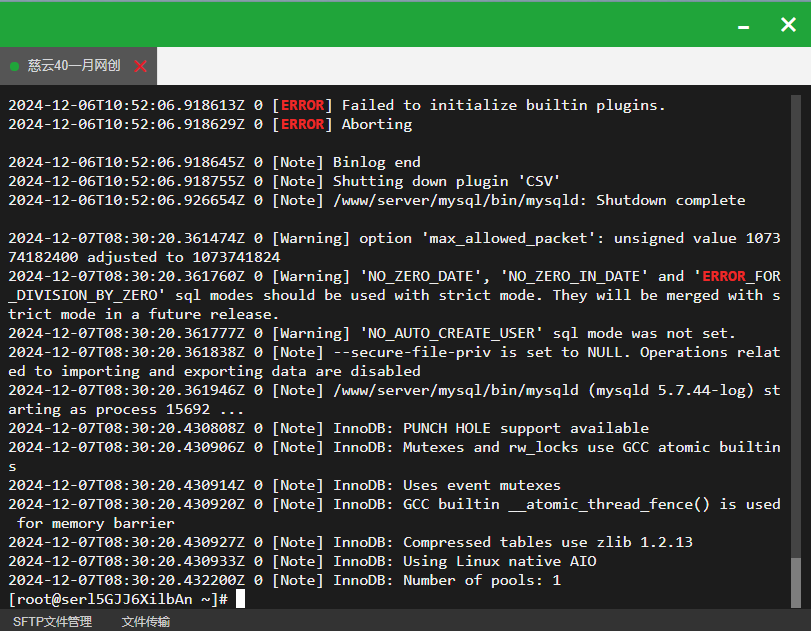811x631 pixels.
Task: Click the "Shutting down plugin 'CSV'" line
Action: pos(284,182)
